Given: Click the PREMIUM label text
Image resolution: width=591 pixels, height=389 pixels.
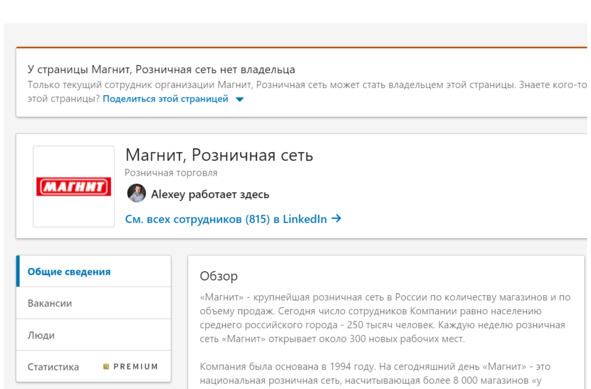Looking at the screenshot, I should click(136, 366).
